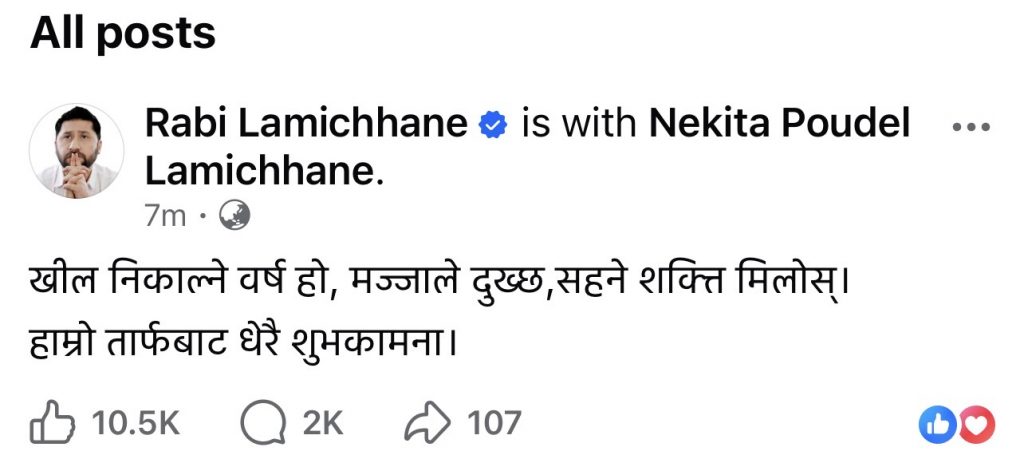Screen dimensions: 1024x459
Task: Click the 7m post timestamp
Action: click(x=165, y=215)
